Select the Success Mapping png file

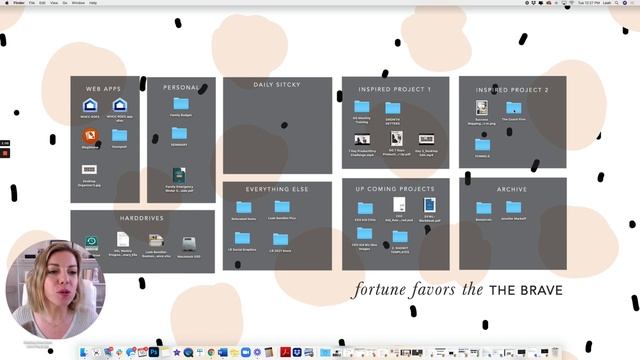(482, 108)
